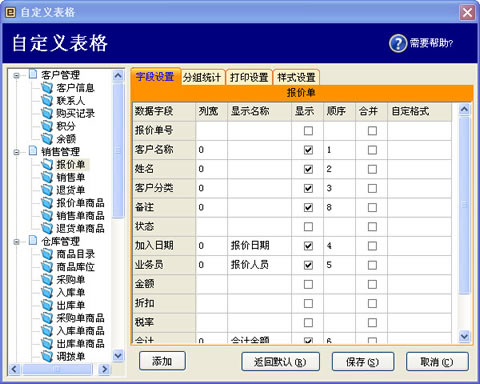The height and width of the screenshot is (384, 480).
Task: Toggle 显示 checkbox for 备注 row
Action: click(x=308, y=208)
